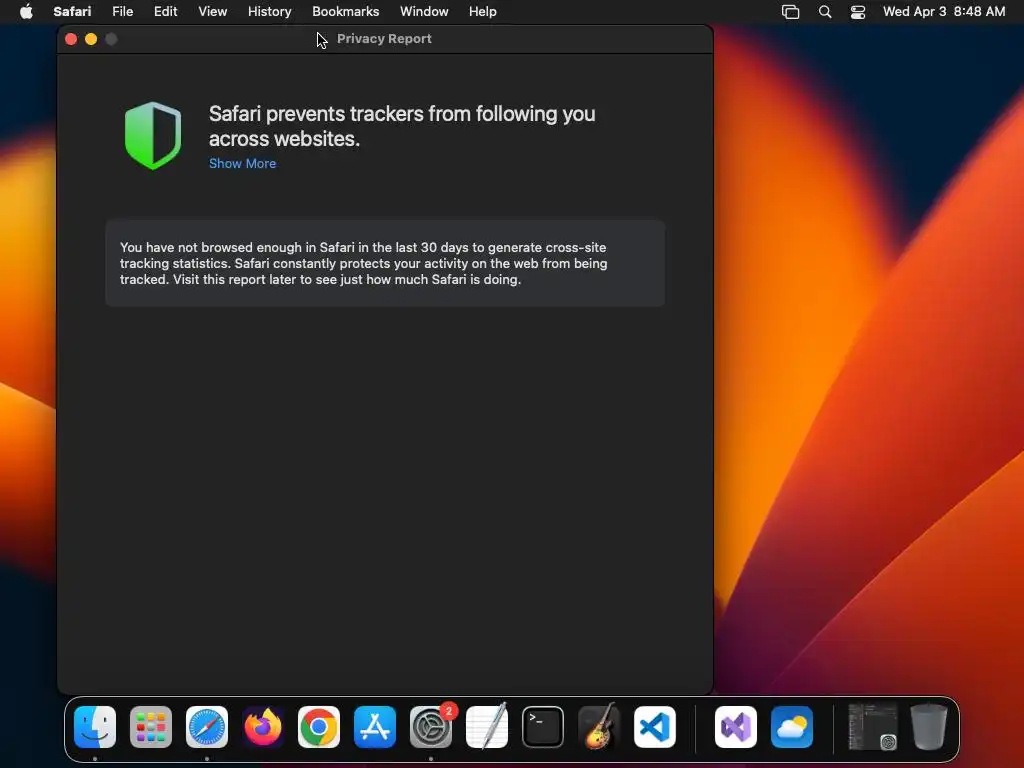The width and height of the screenshot is (1024, 768).
Task: Open Stage Manager icon in menu bar
Action: tap(790, 12)
